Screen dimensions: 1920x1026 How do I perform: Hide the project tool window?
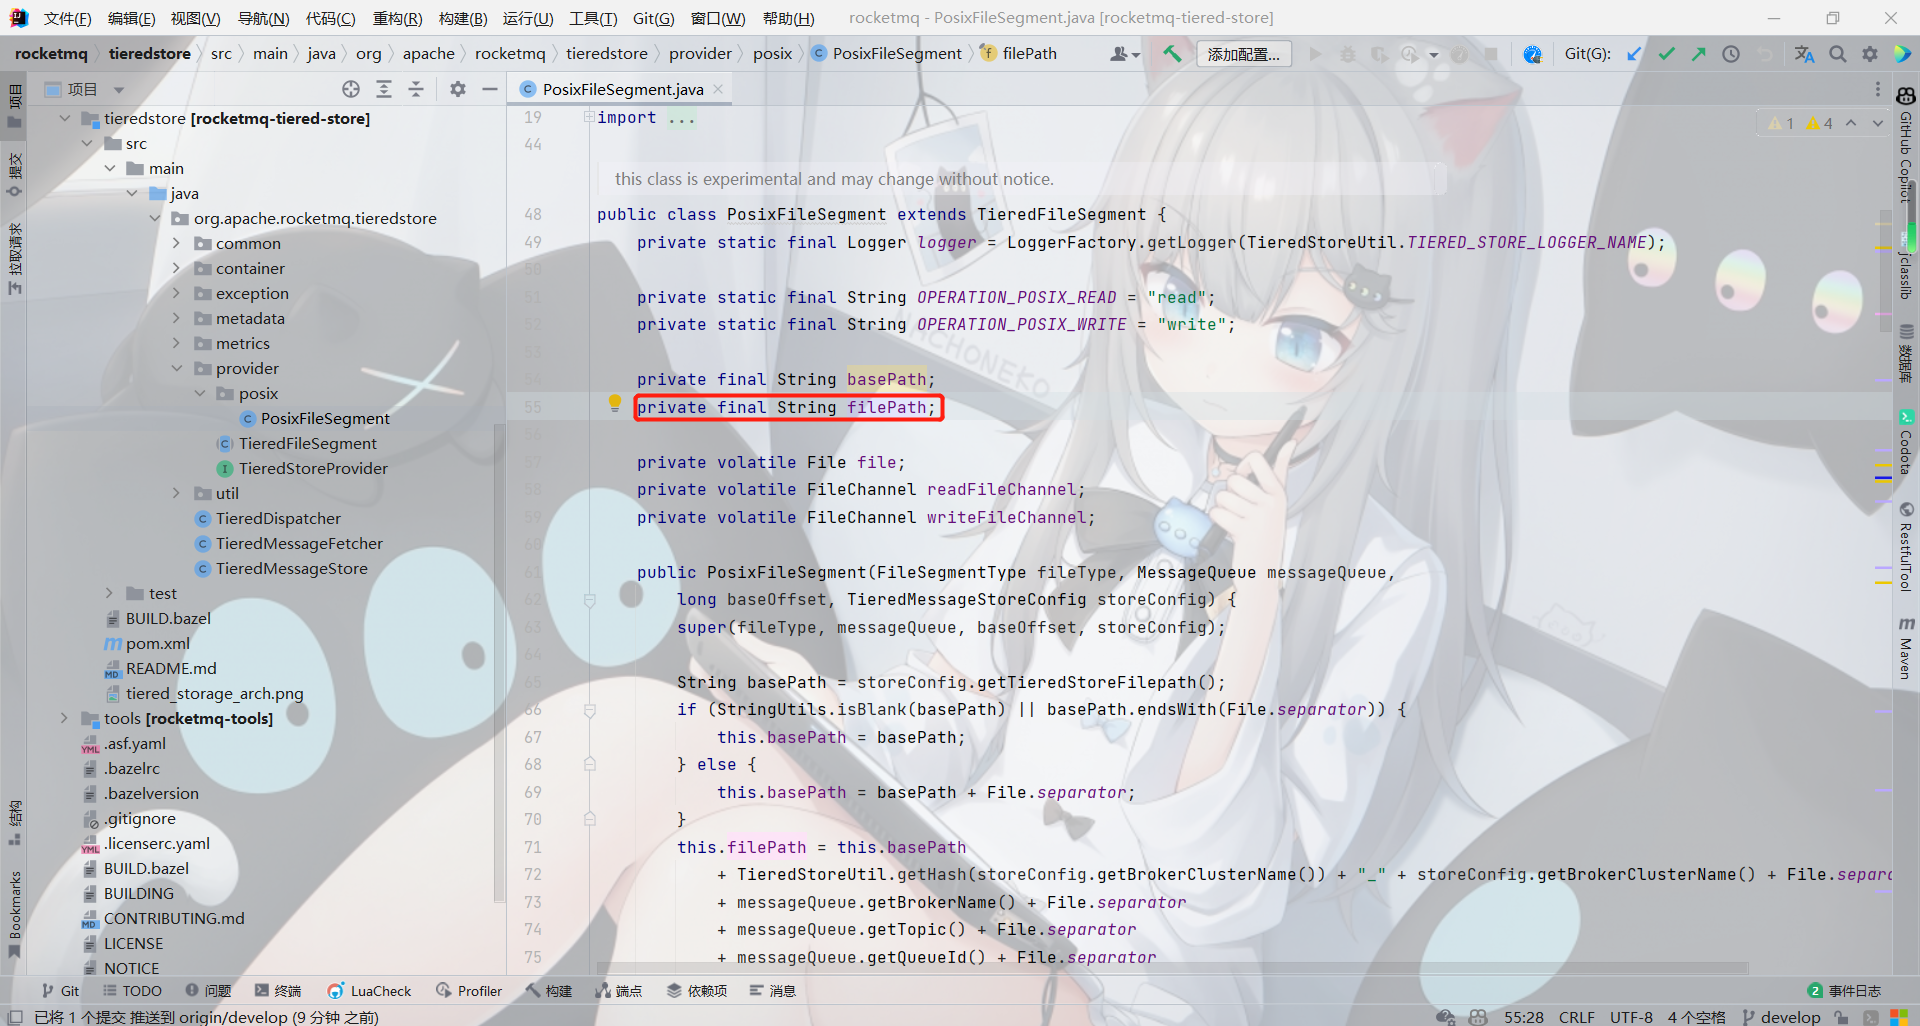tap(490, 89)
